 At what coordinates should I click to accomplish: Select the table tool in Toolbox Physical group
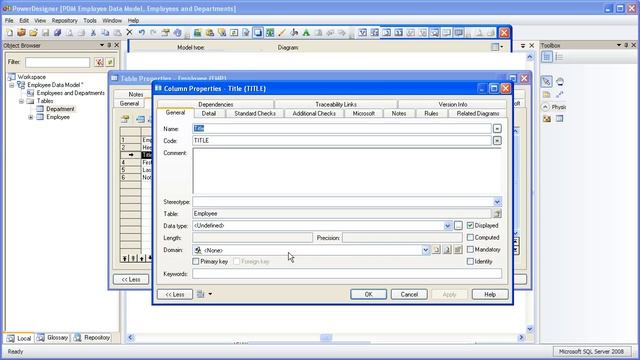[x=560, y=119]
